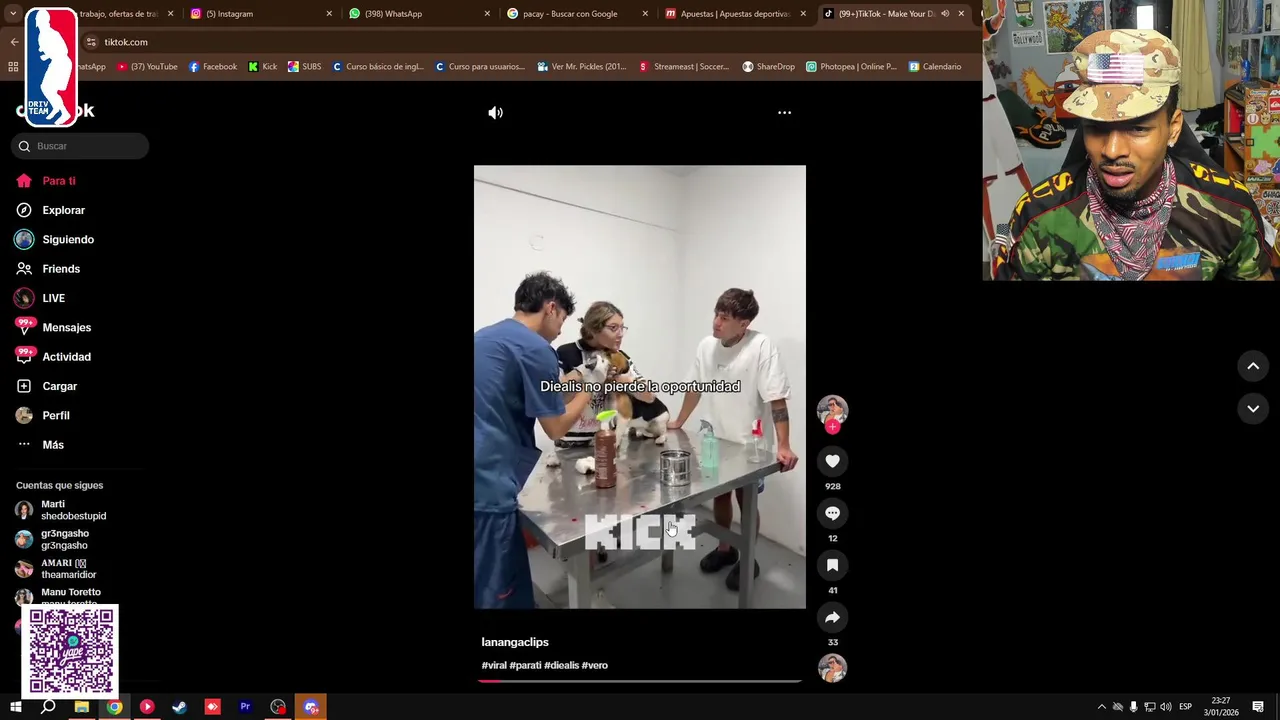Open Windows taskbar search
Viewport: 1280px width, 720px height.
[48, 707]
